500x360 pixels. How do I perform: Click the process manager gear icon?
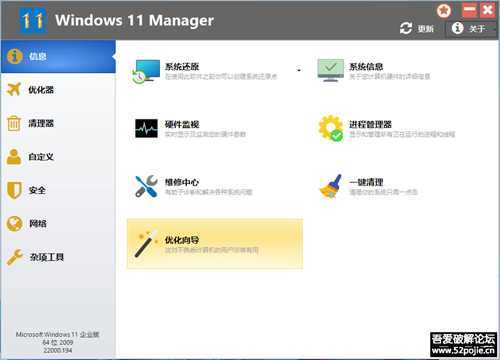tap(330, 128)
